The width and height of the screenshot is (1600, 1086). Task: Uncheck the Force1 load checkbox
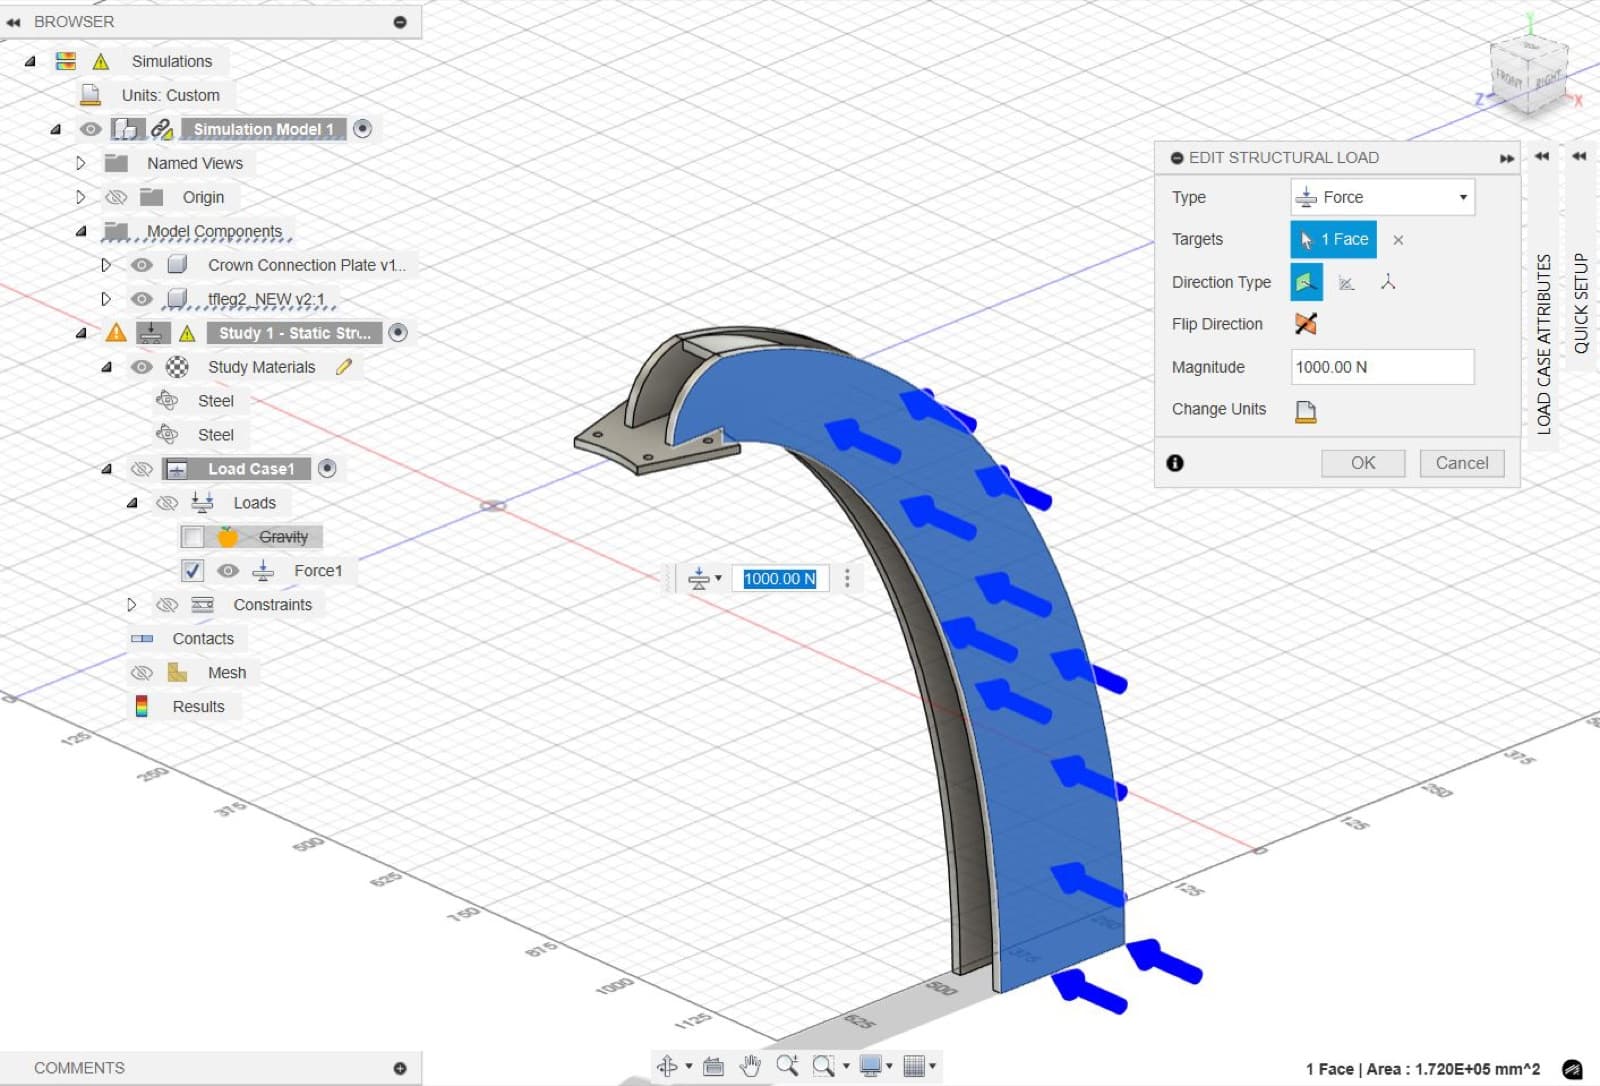193,571
